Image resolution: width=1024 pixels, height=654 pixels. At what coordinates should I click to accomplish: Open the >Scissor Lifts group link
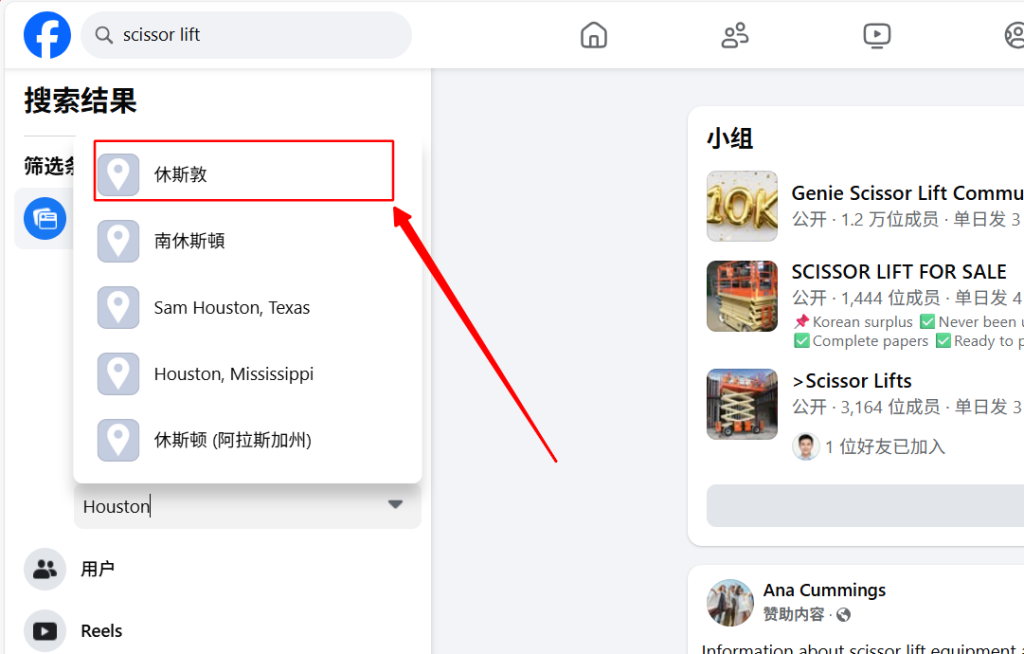(851, 381)
